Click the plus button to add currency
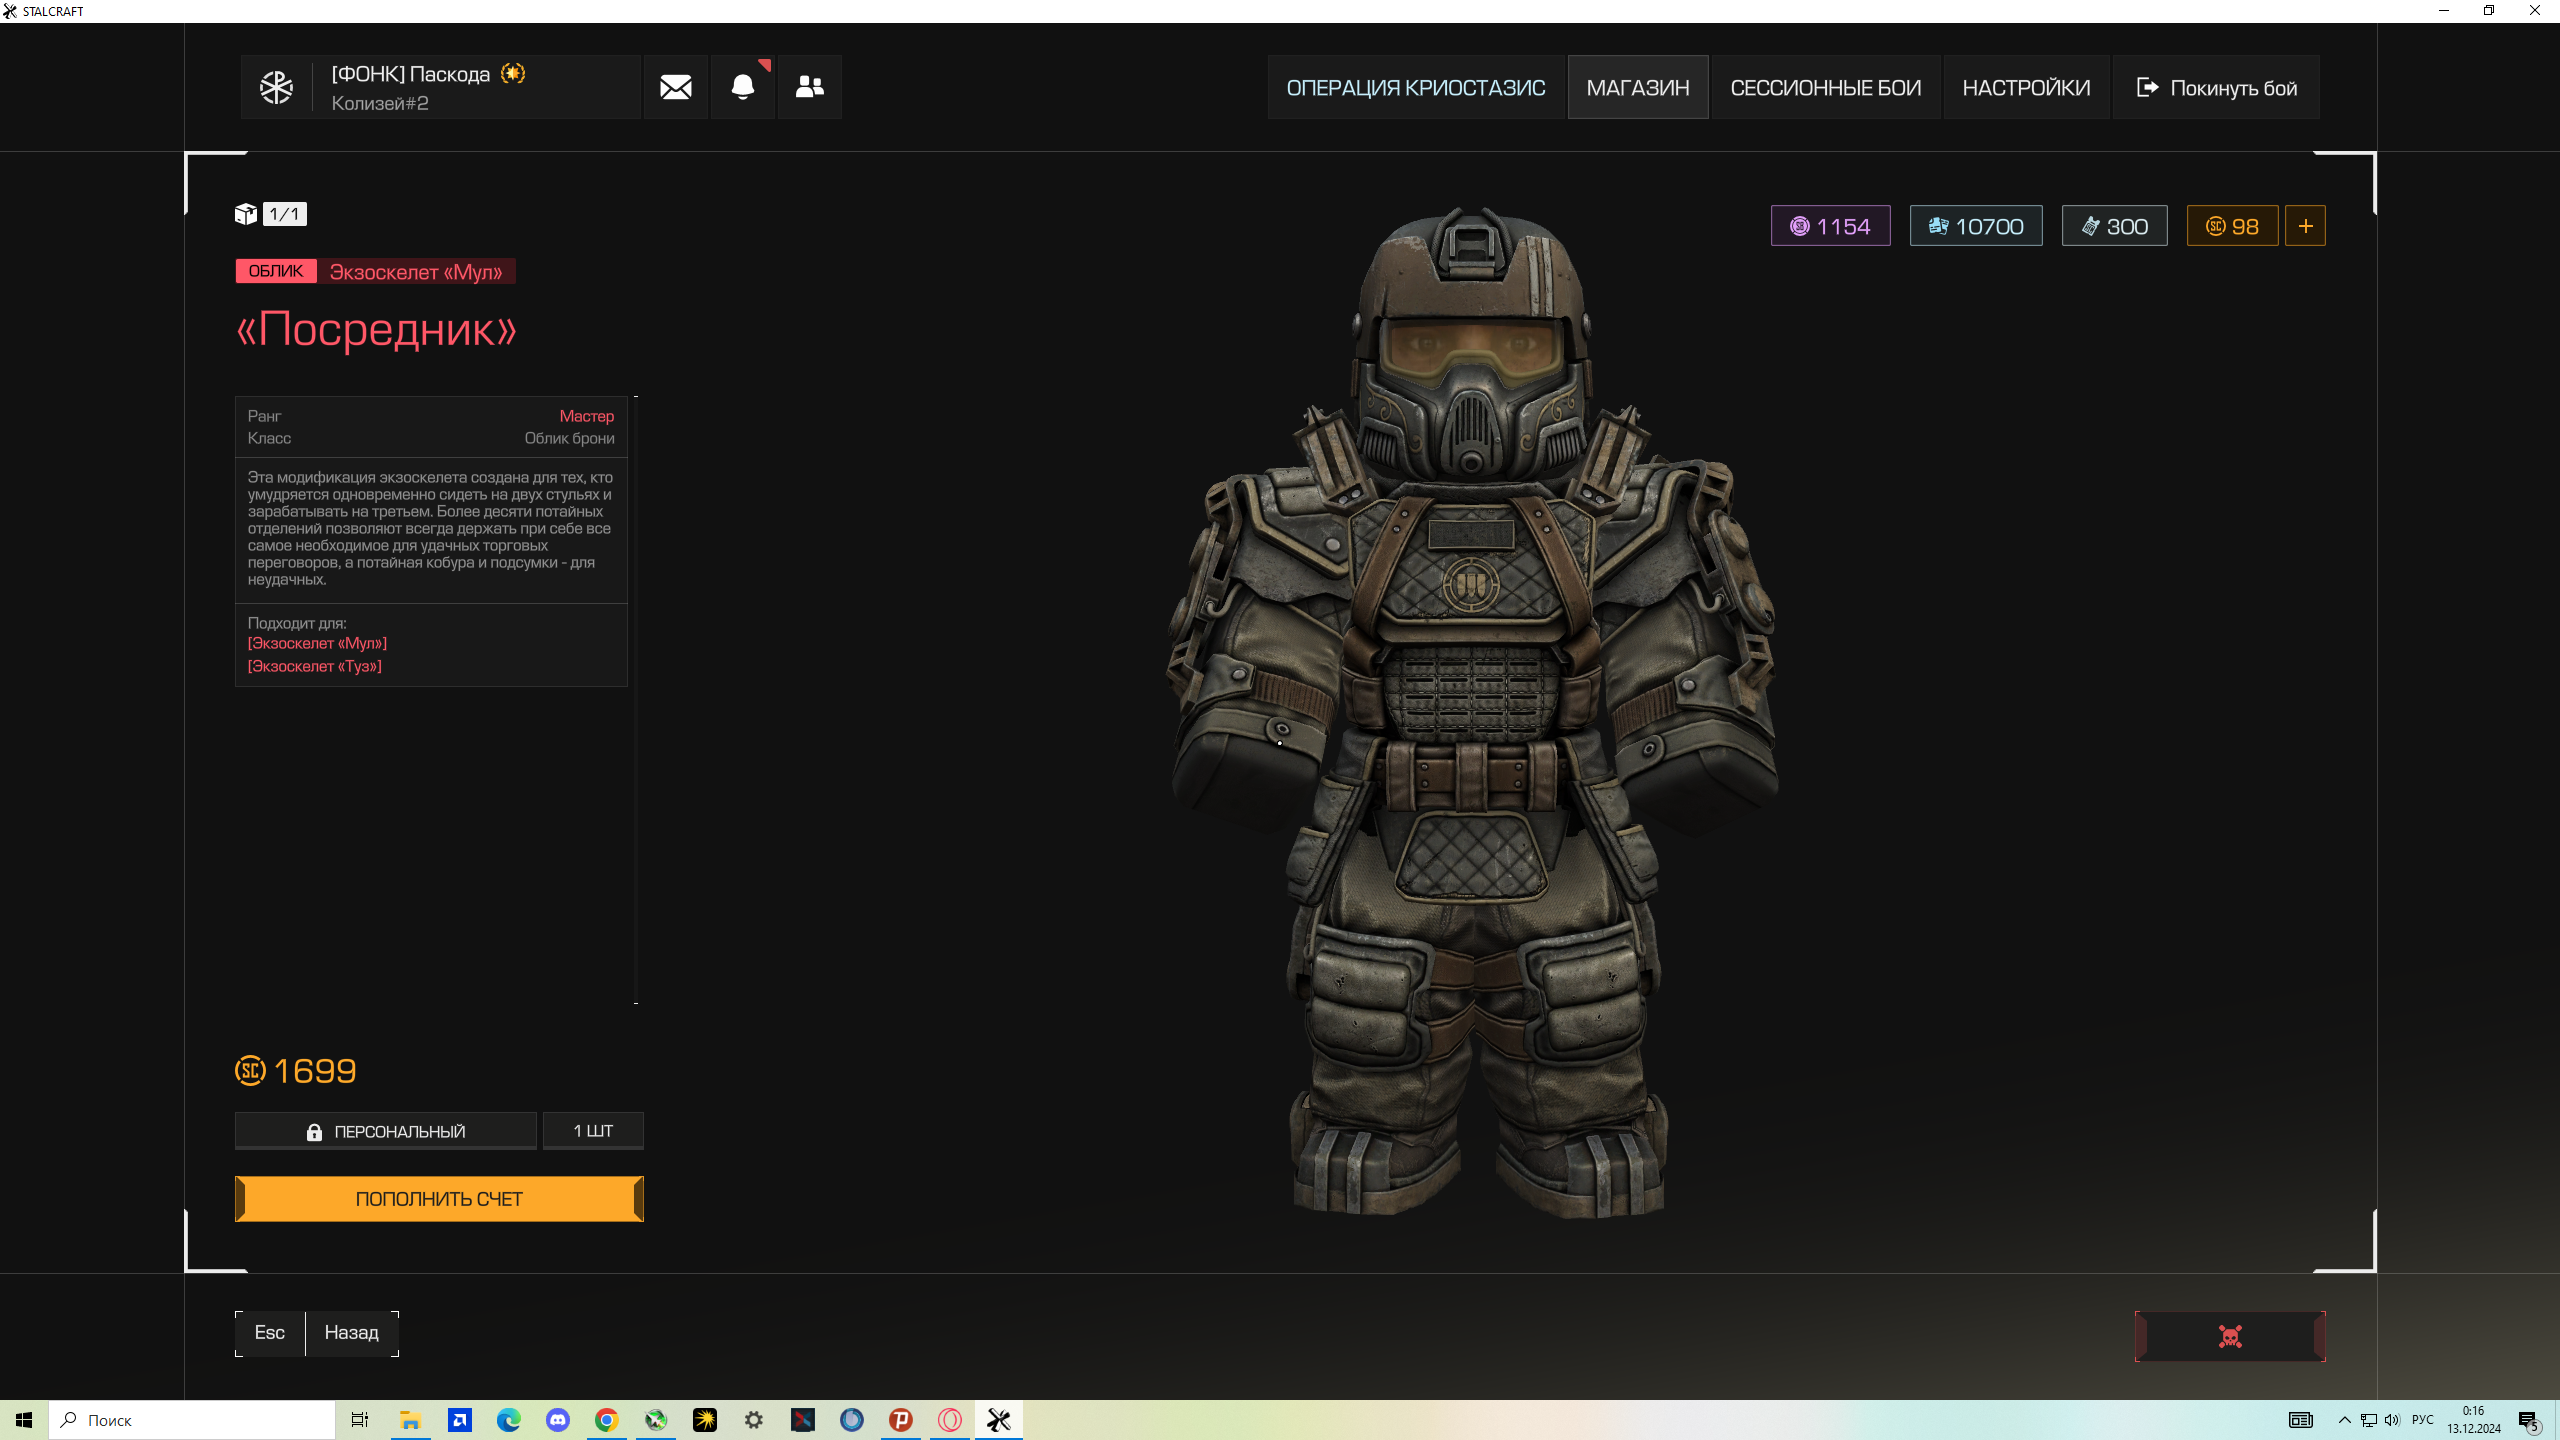Screen dimensions: 2560x1440 2306,226
